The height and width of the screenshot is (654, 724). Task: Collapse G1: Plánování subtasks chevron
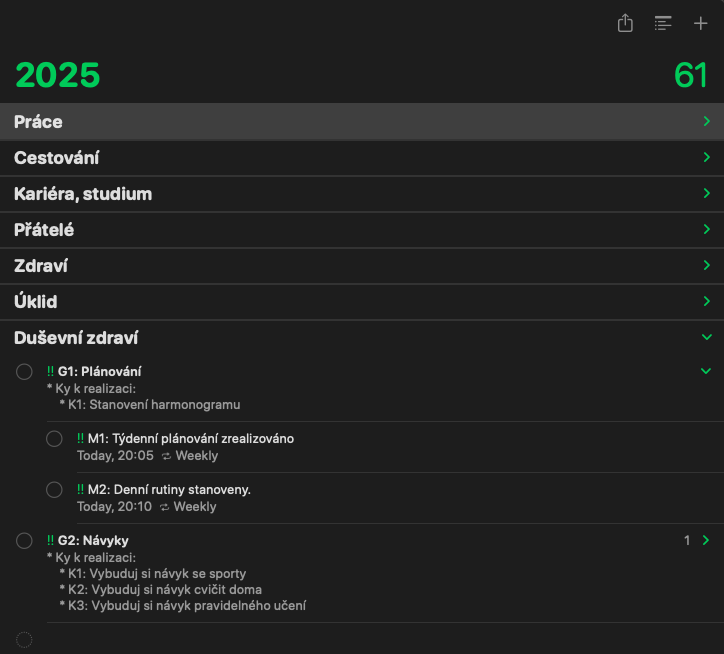[x=706, y=371]
